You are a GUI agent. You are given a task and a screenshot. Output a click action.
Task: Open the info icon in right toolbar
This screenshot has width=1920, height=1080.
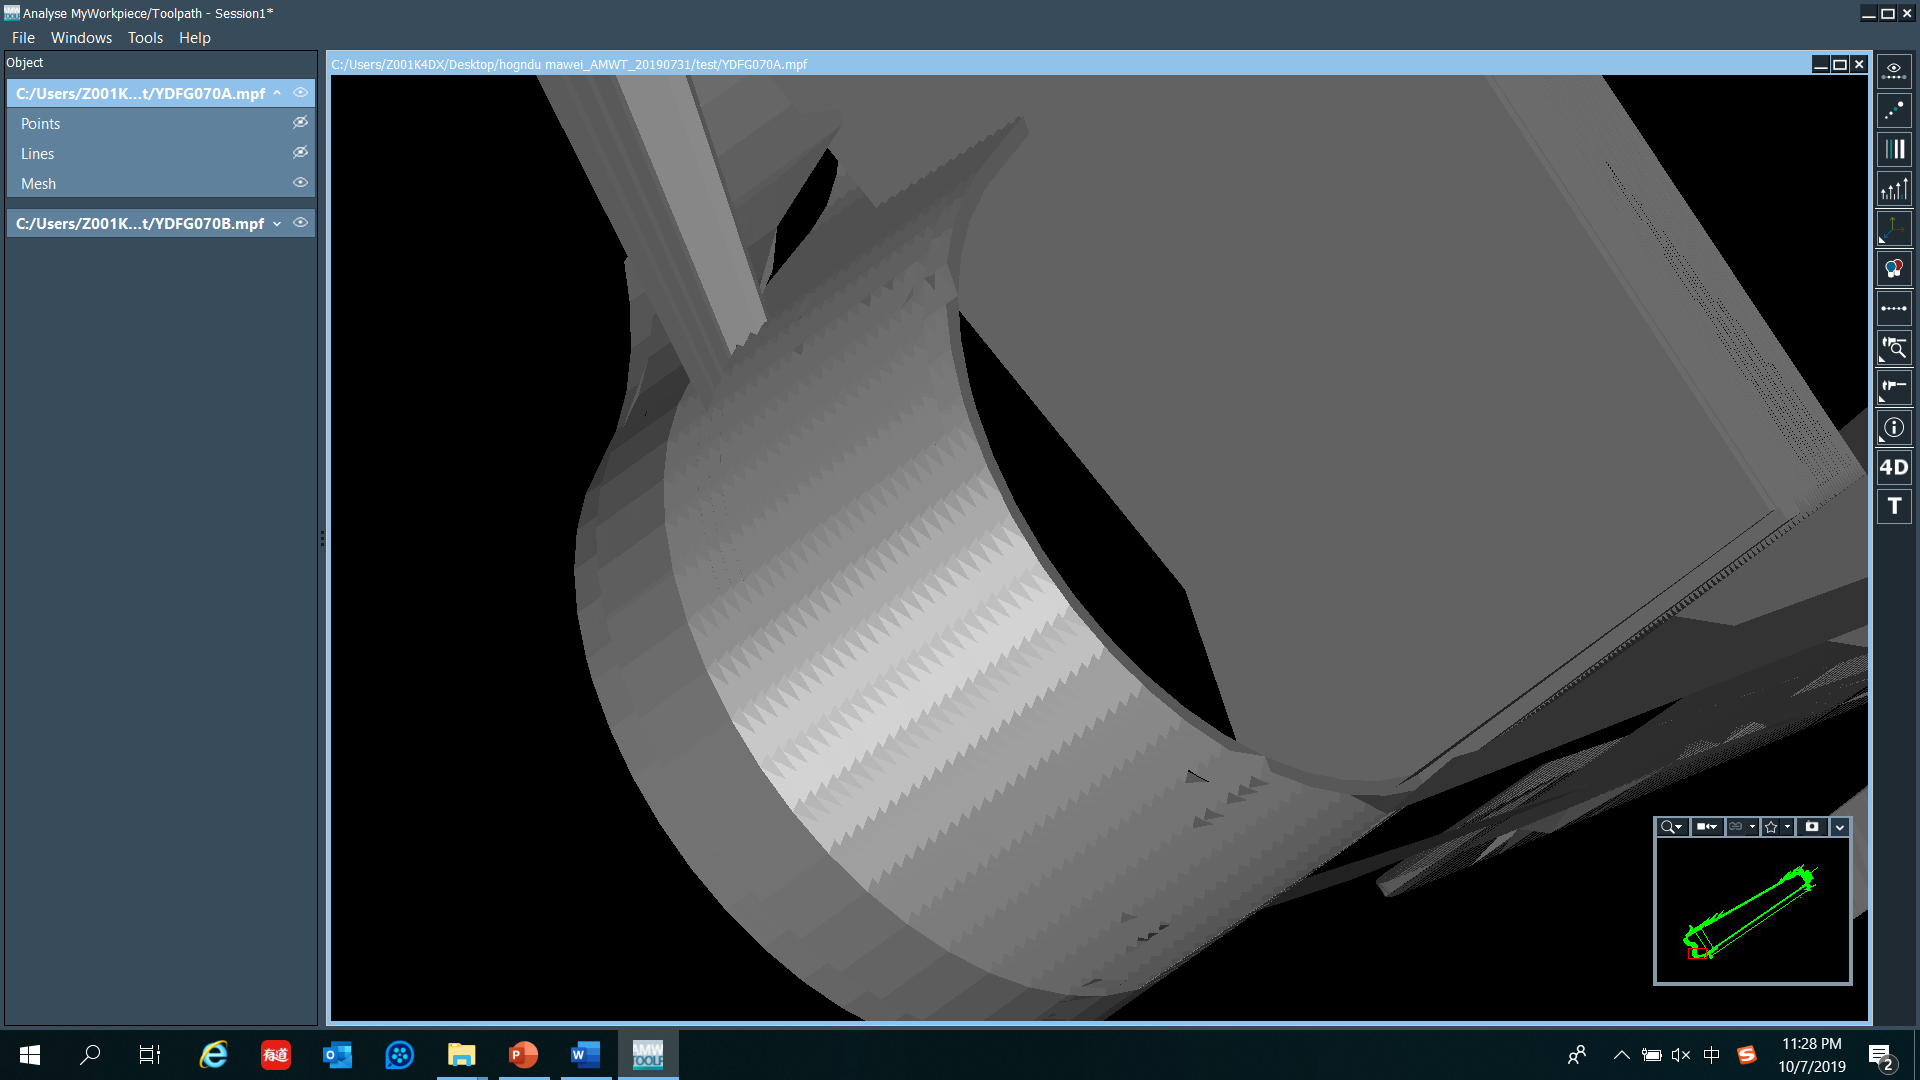click(1894, 428)
